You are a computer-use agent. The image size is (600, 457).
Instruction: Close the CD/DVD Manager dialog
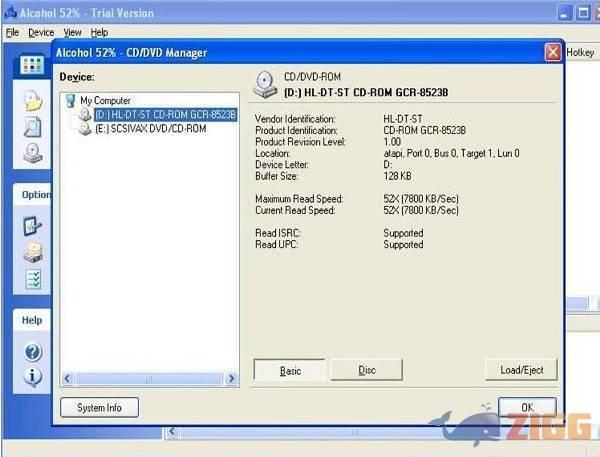click(x=552, y=52)
